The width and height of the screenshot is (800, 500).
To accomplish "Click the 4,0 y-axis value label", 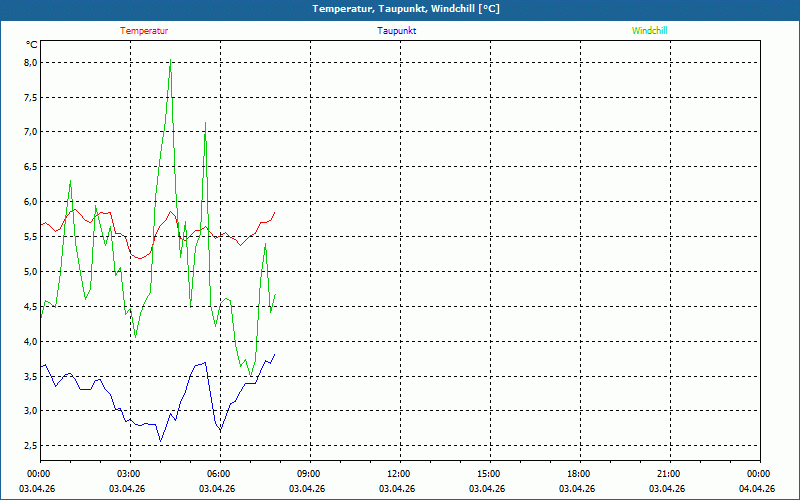I will click(x=30, y=341).
